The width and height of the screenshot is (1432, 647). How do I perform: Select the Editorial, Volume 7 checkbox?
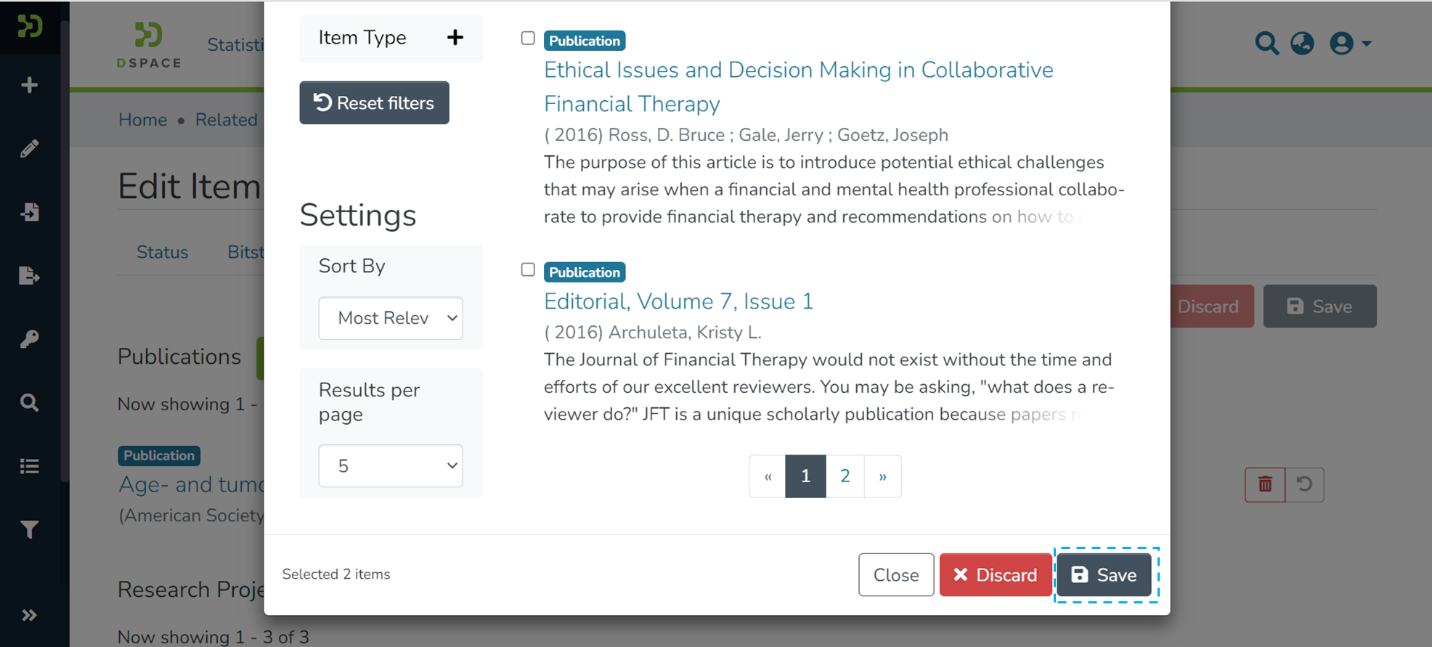pos(528,270)
